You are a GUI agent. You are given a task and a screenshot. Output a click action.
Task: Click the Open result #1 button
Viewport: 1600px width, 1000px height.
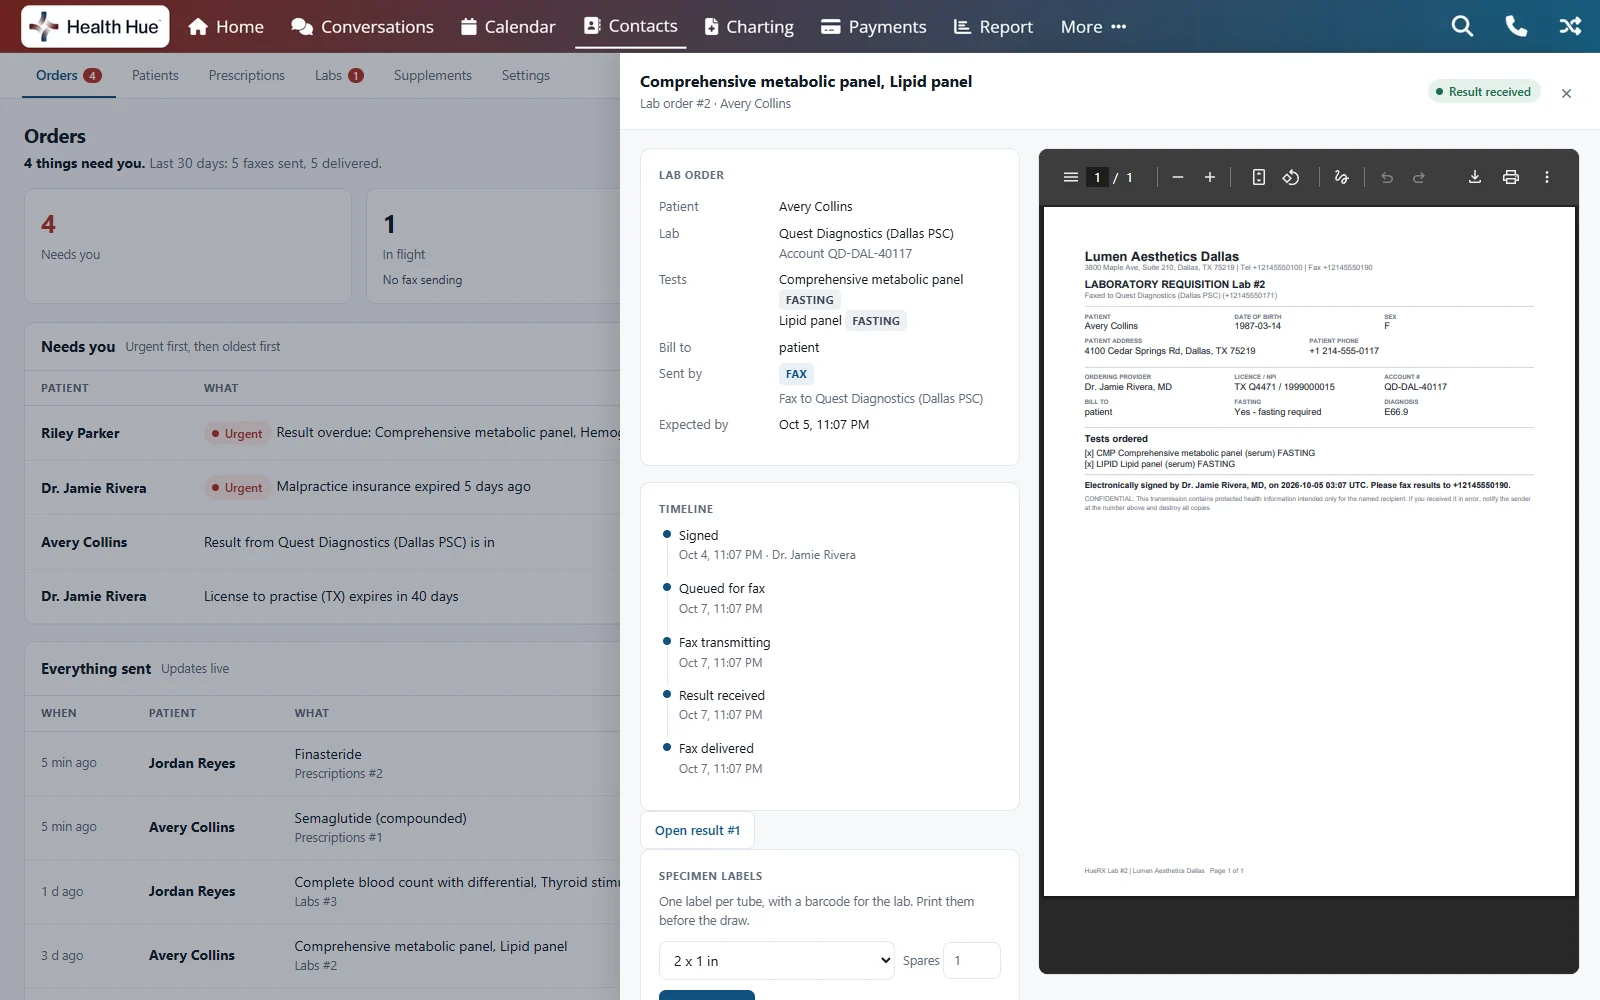tap(697, 830)
